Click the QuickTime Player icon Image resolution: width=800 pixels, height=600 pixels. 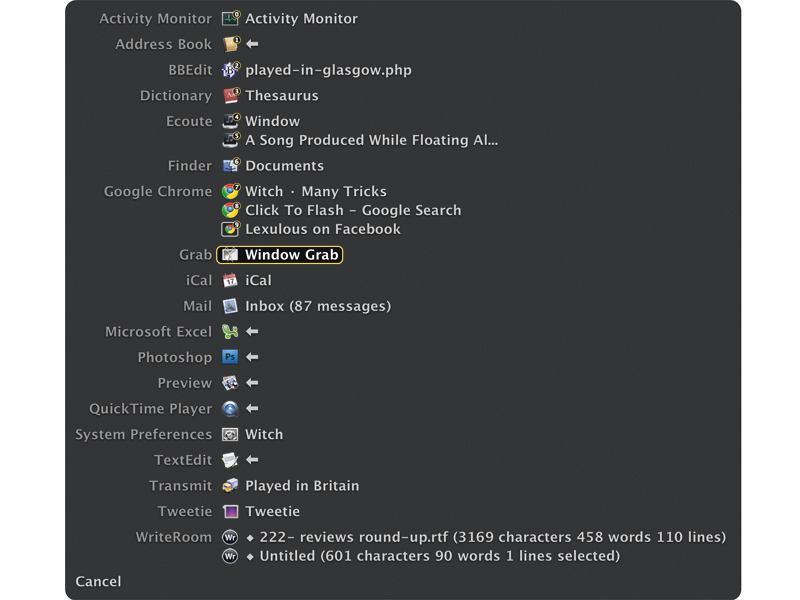click(230, 409)
